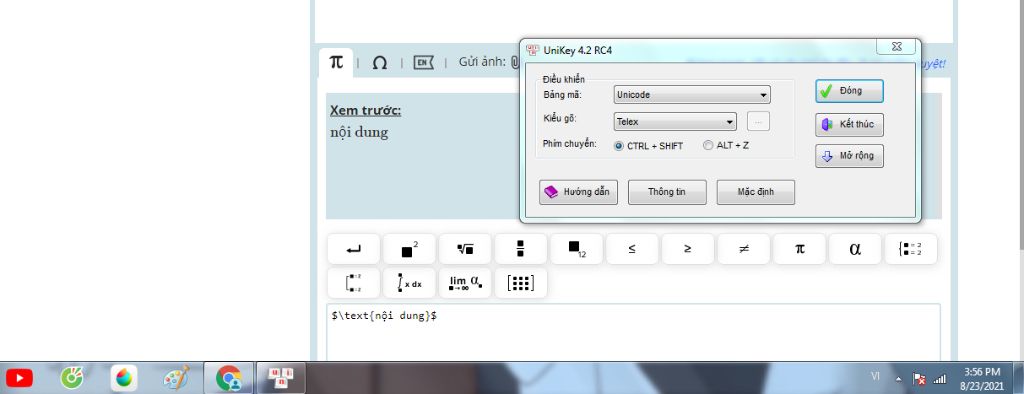Insert the subscript 12 template
The width and height of the screenshot is (1024, 394).
pos(577,249)
